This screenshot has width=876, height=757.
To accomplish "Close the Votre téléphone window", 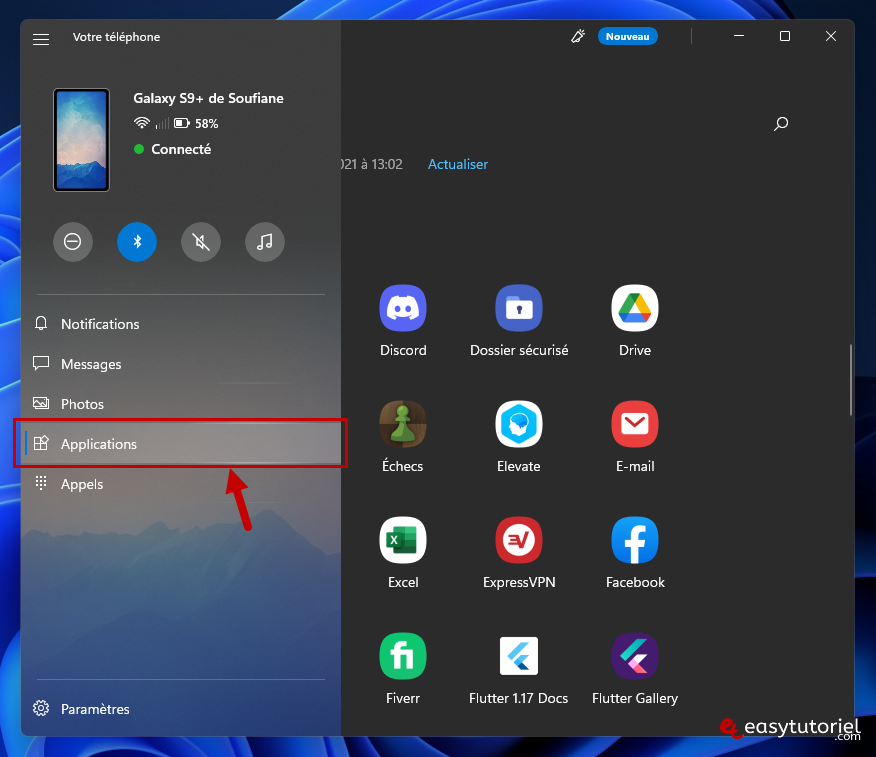I will click(831, 36).
